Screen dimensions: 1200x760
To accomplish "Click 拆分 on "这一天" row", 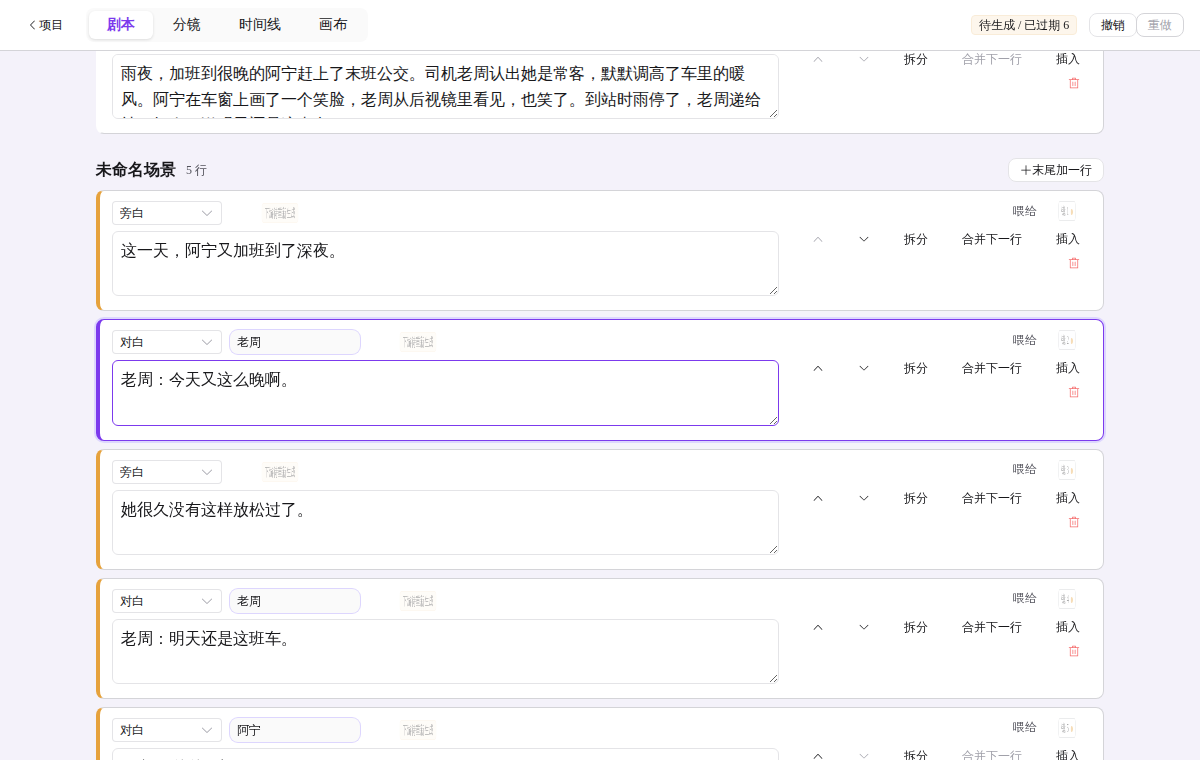I will click(916, 239).
